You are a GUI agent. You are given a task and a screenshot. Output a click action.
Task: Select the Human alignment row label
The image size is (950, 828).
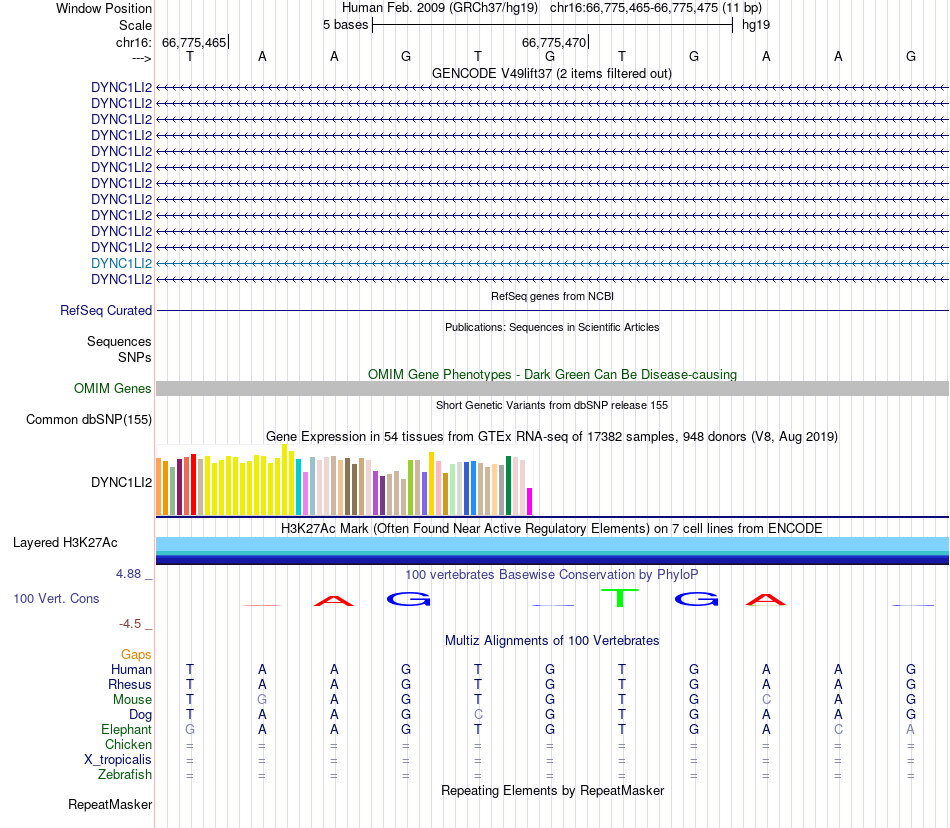pos(131,669)
